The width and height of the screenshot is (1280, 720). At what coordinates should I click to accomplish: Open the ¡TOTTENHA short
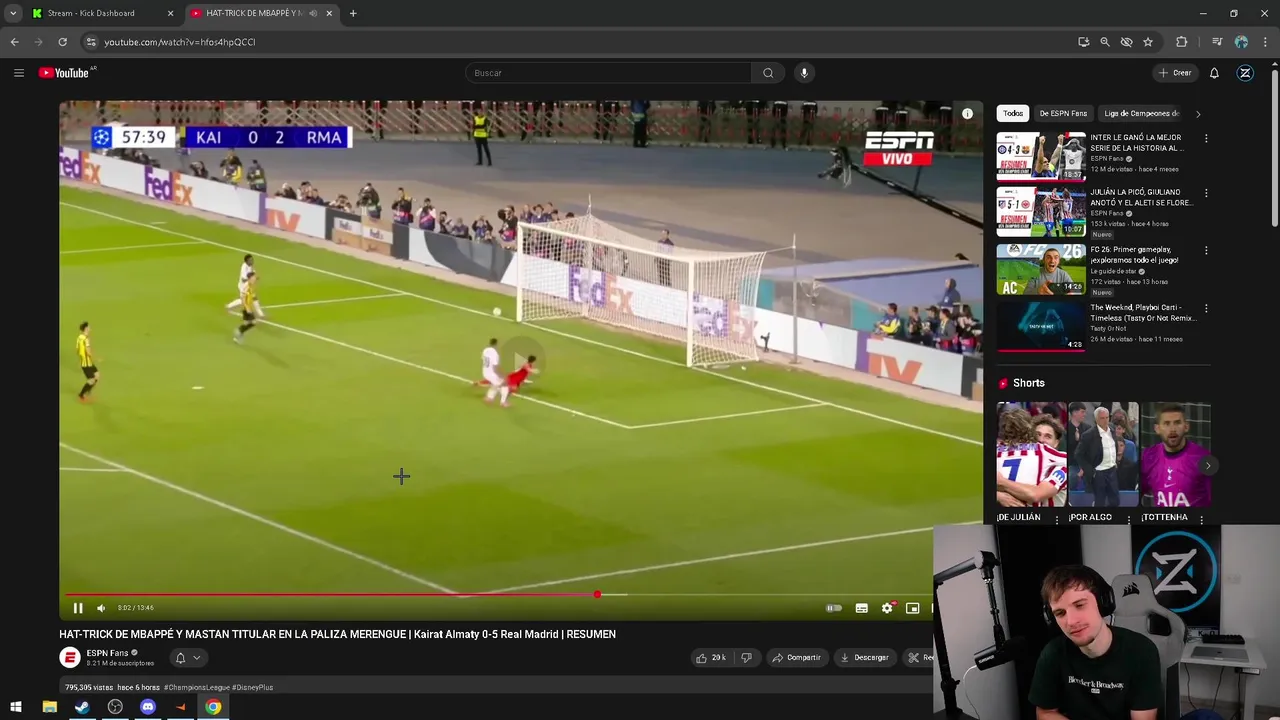pyautogui.click(x=1175, y=455)
